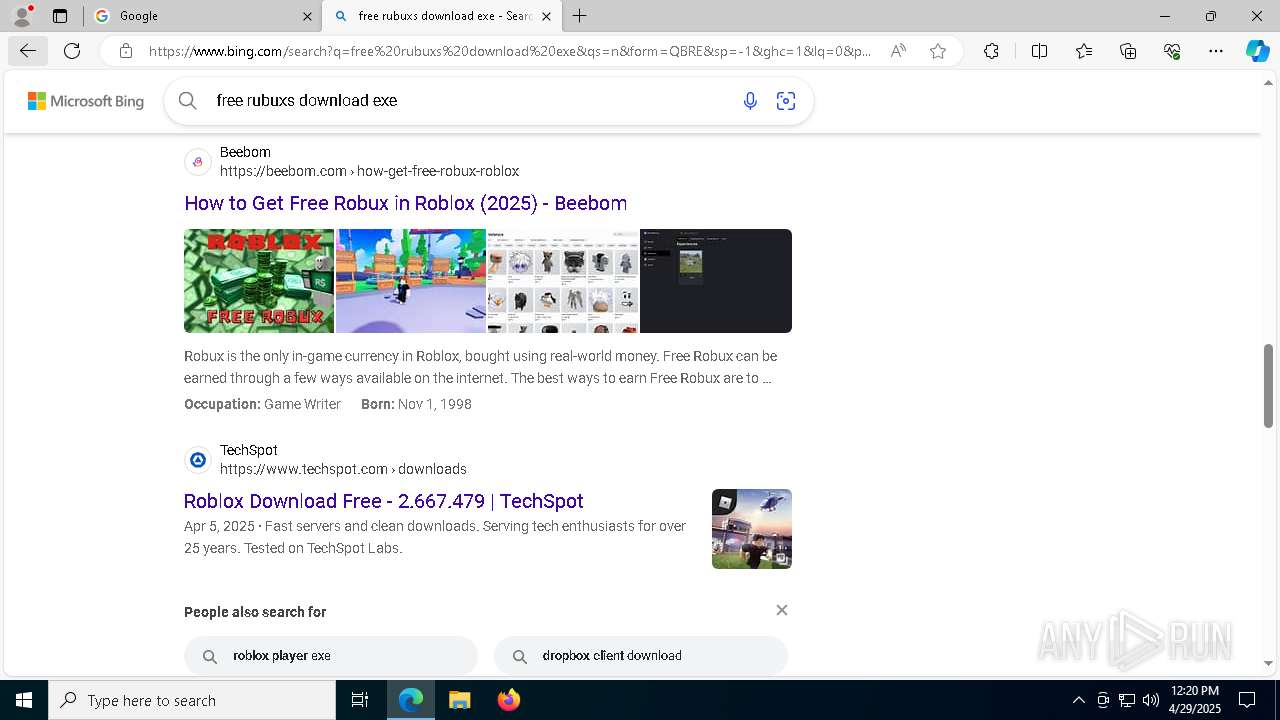Open the Favorites list
Viewport: 1280px width, 720px height.
pyautogui.click(x=1084, y=51)
